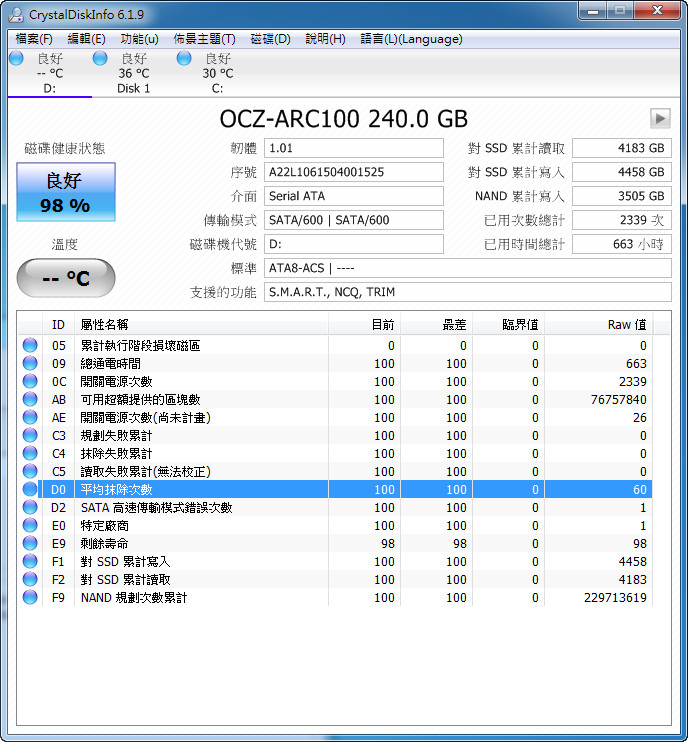Click power on count value 2339 次

pyautogui.click(x=622, y=220)
